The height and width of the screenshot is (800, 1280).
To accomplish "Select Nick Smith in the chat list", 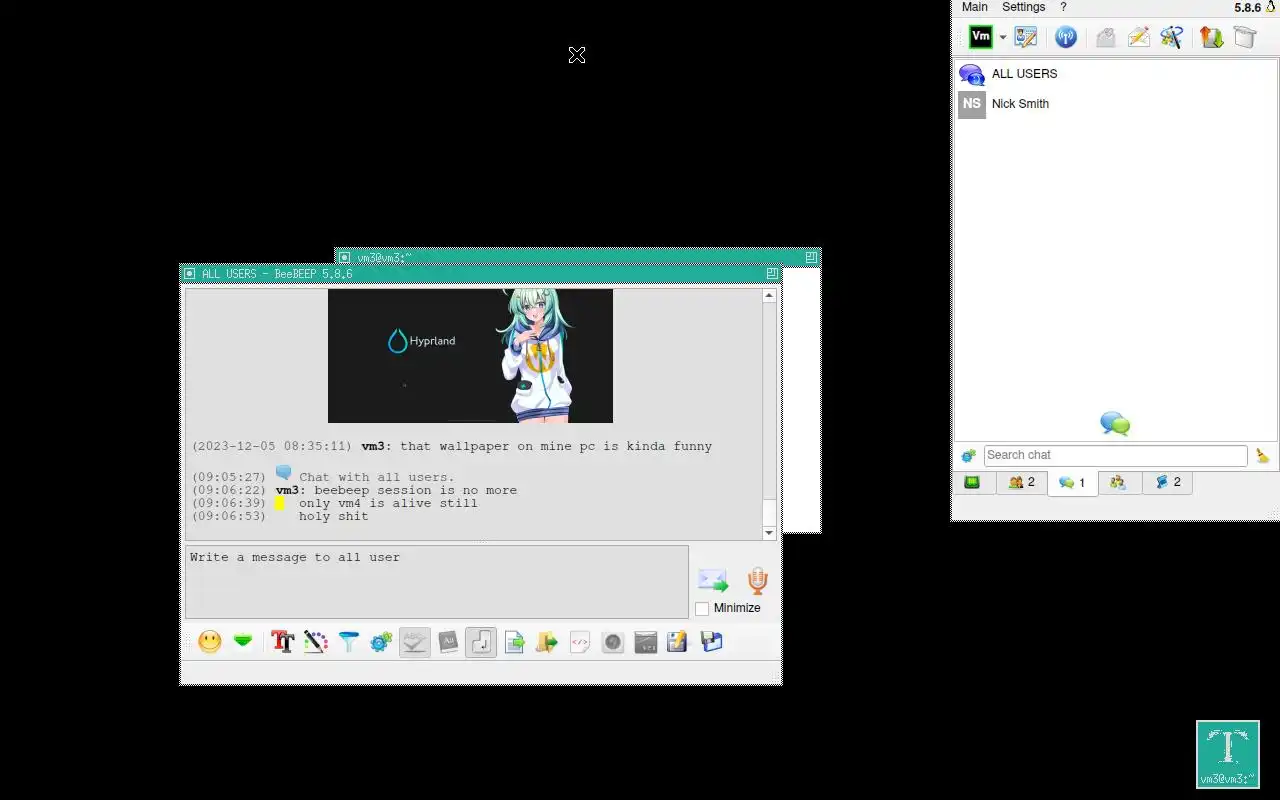I will tap(1115, 104).
